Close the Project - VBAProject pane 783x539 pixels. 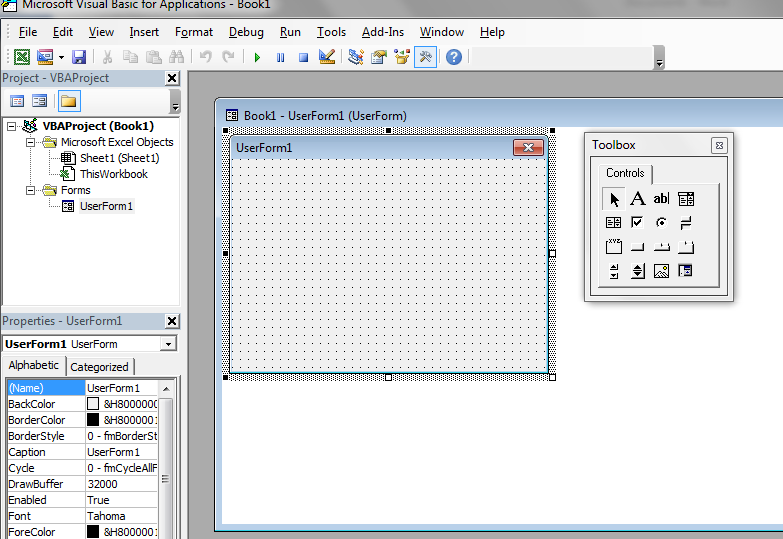coord(172,78)
